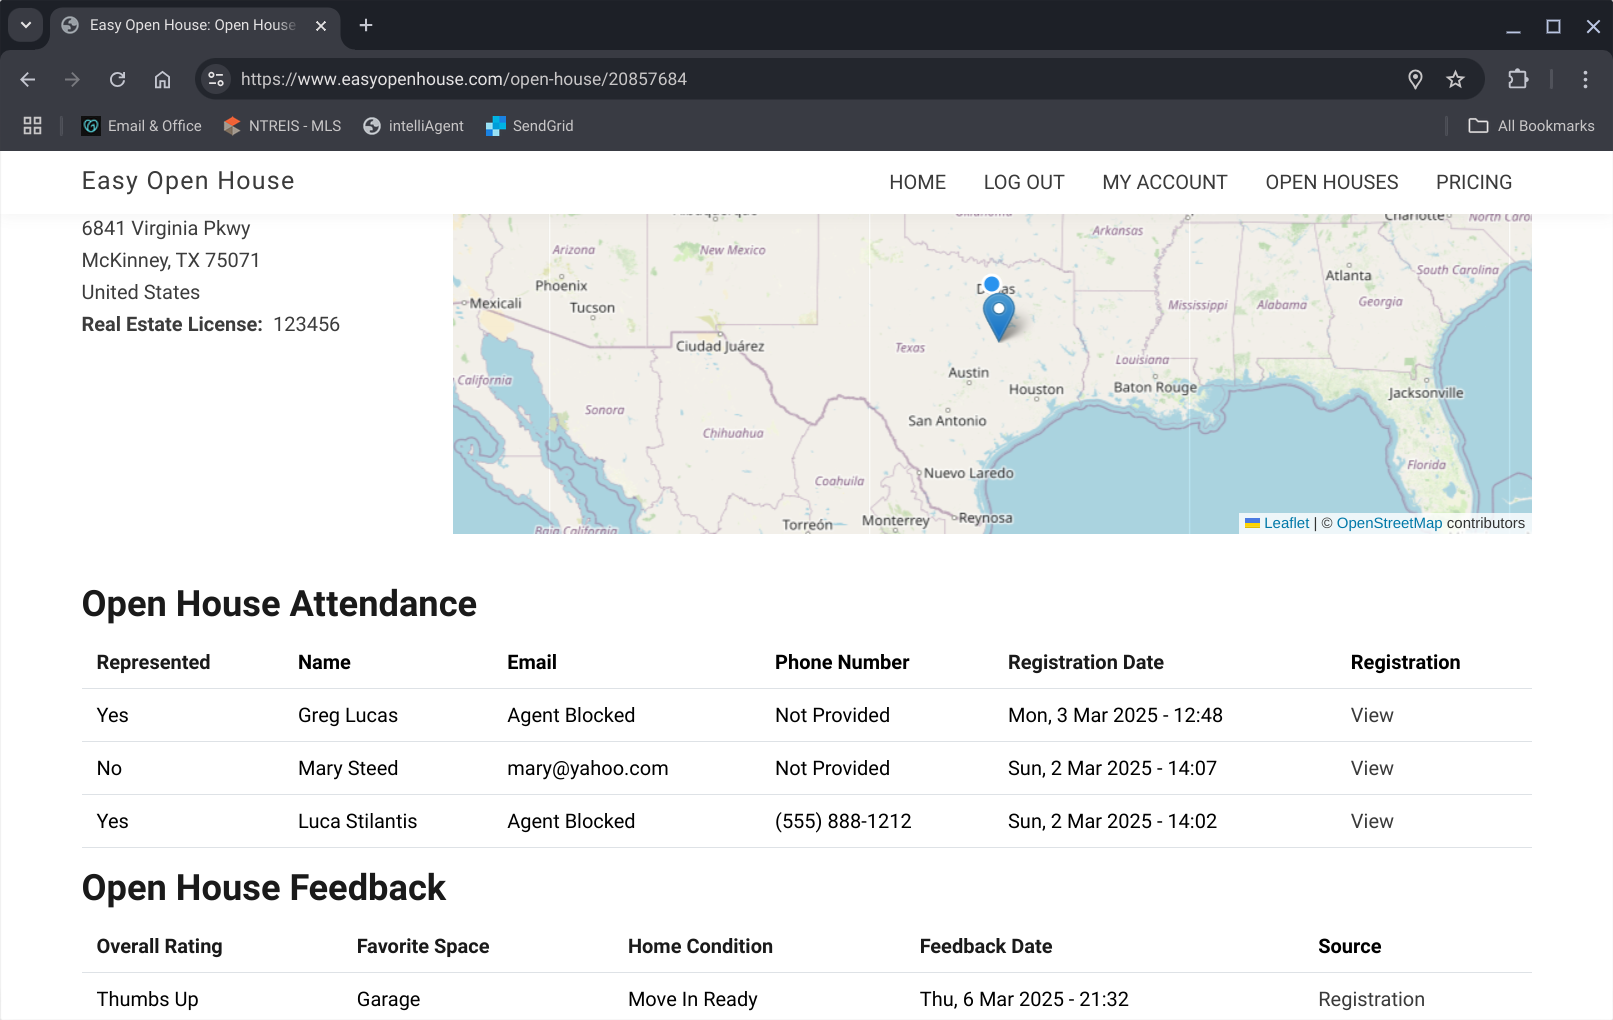Navigate to OPEN HOUSES
The image size is (1613, 1020).
[x=1331, y=182]
